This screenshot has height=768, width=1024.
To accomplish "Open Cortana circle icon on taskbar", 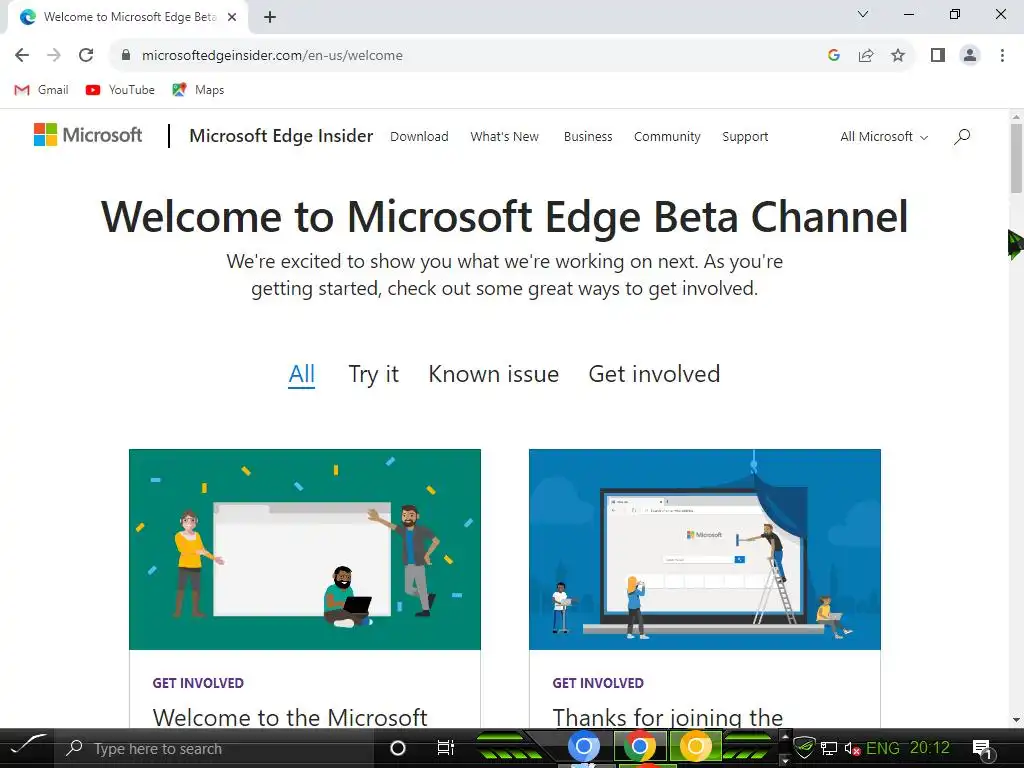I will (398, 748).
